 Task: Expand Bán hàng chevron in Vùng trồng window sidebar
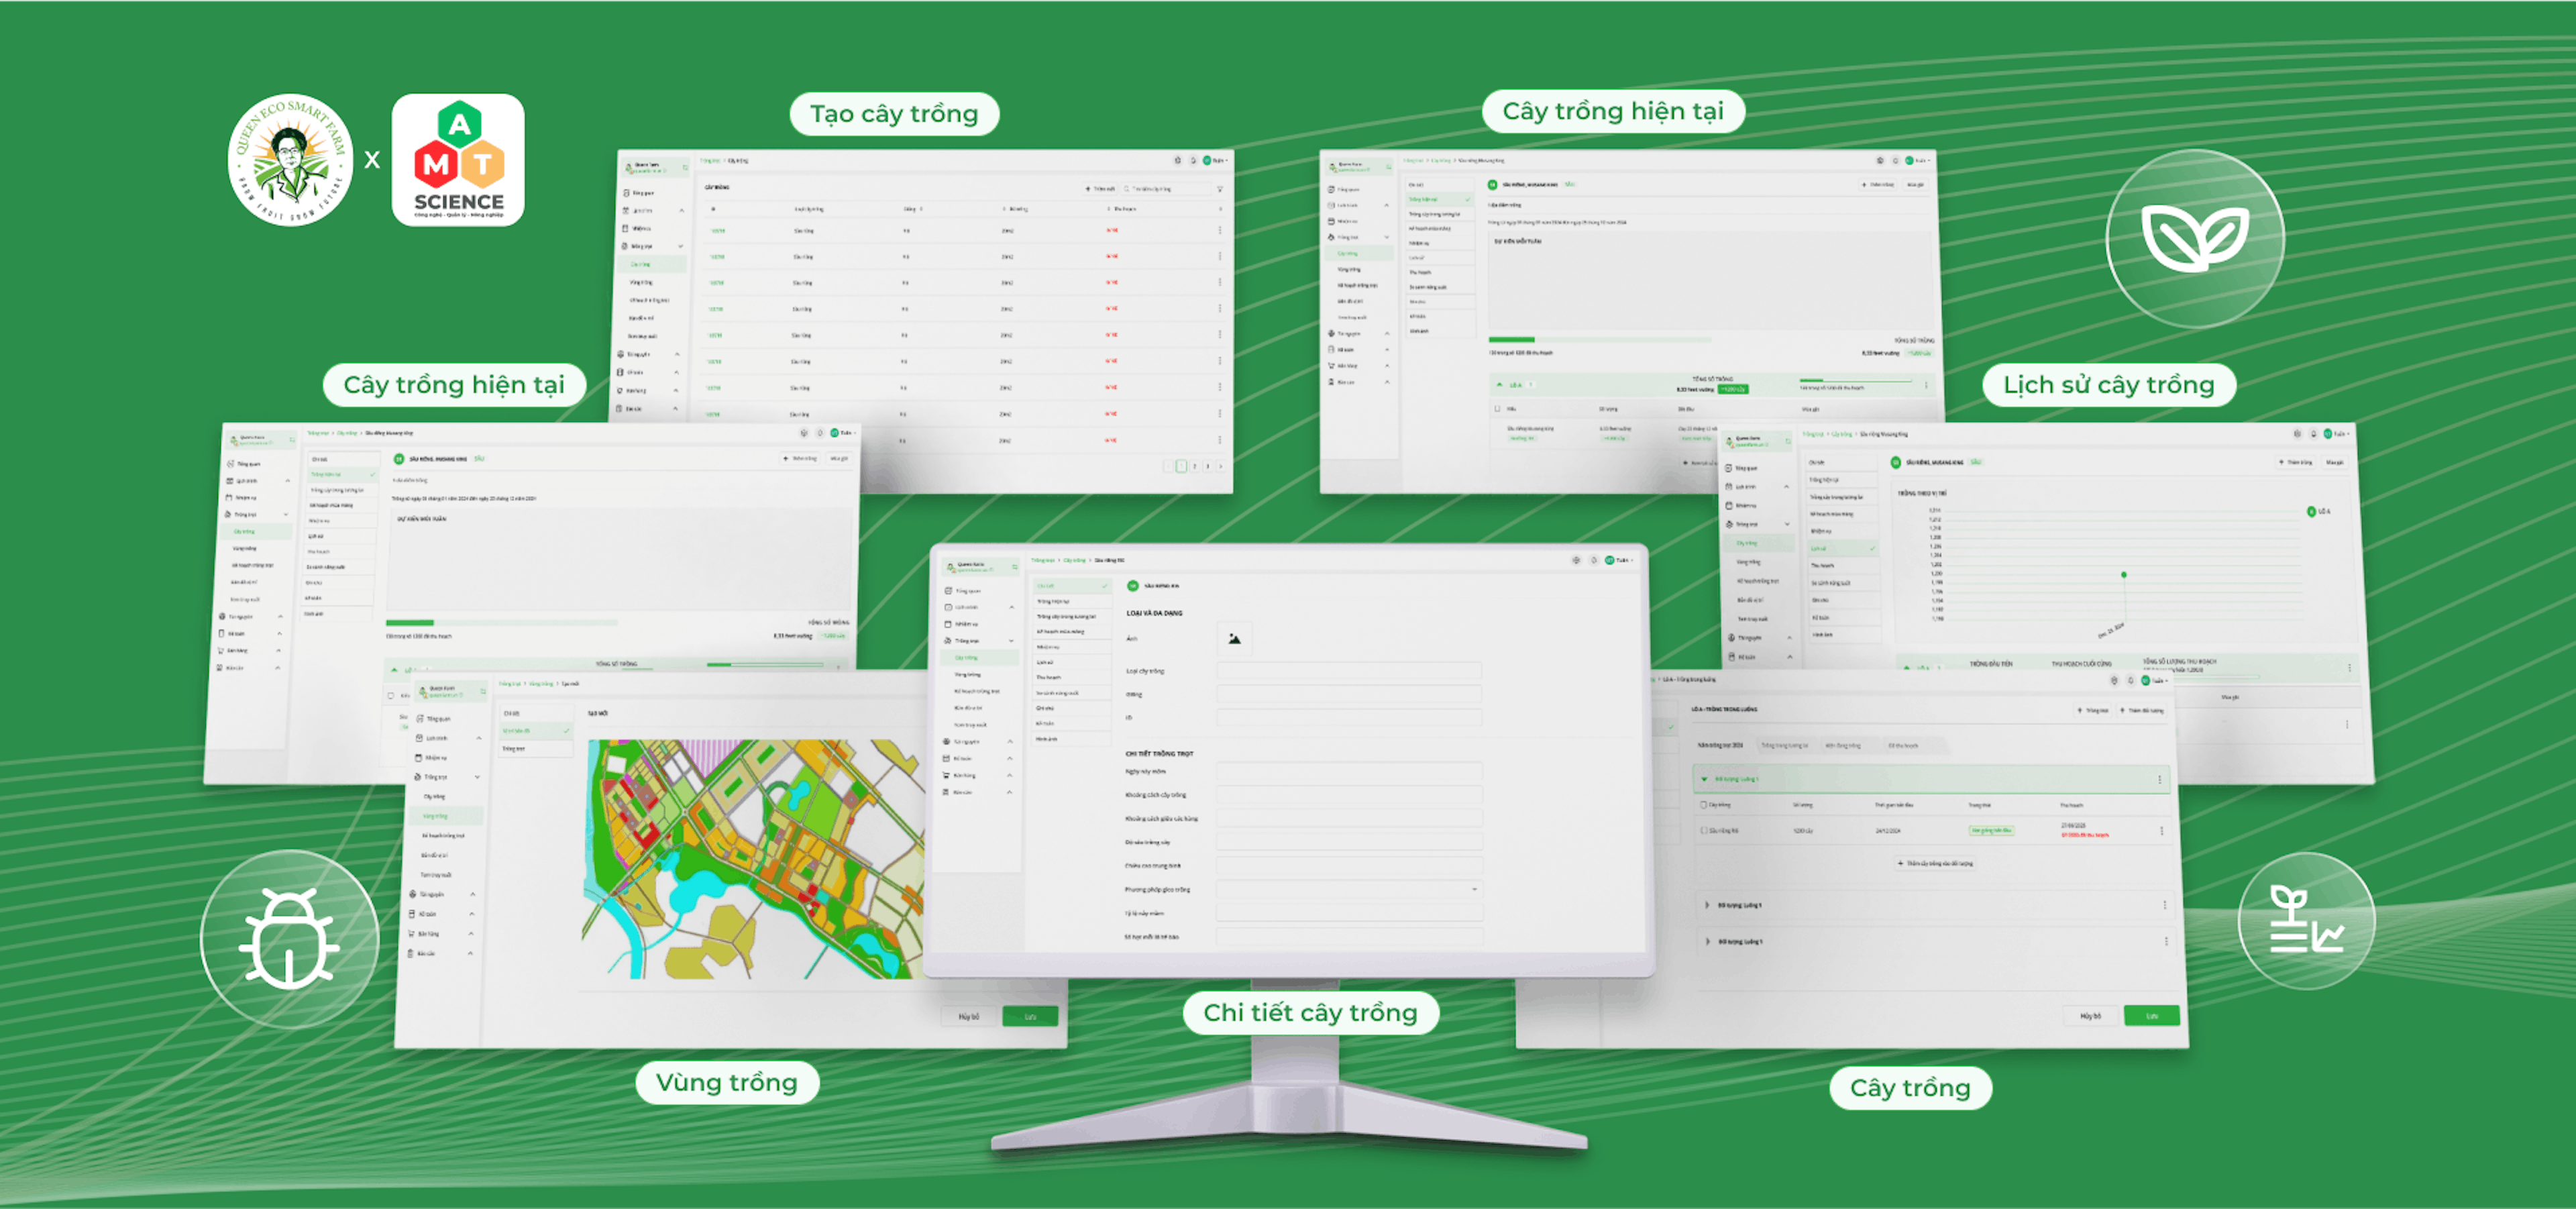tap(471, 934)
